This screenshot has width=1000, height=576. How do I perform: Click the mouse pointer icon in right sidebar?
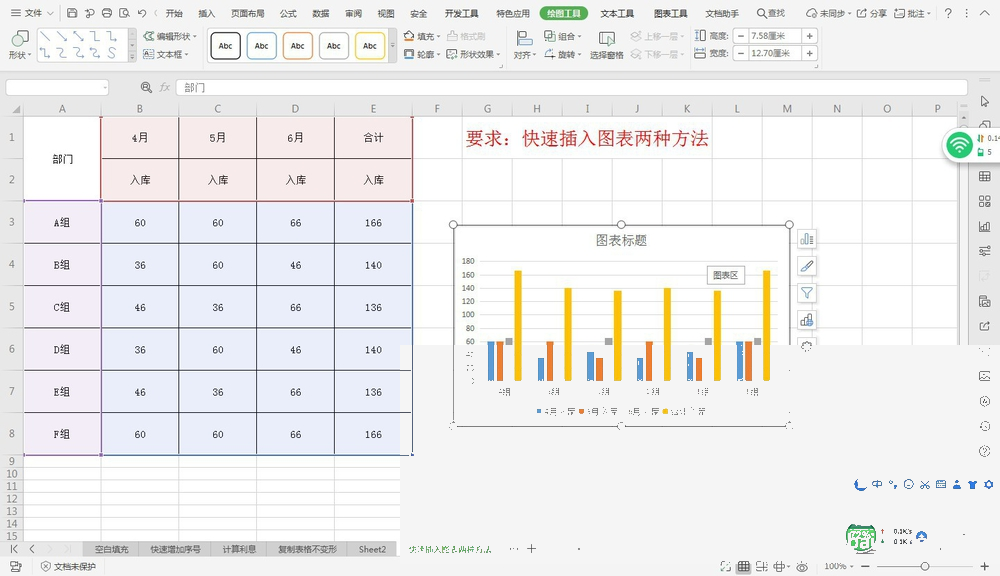[985, 101]
